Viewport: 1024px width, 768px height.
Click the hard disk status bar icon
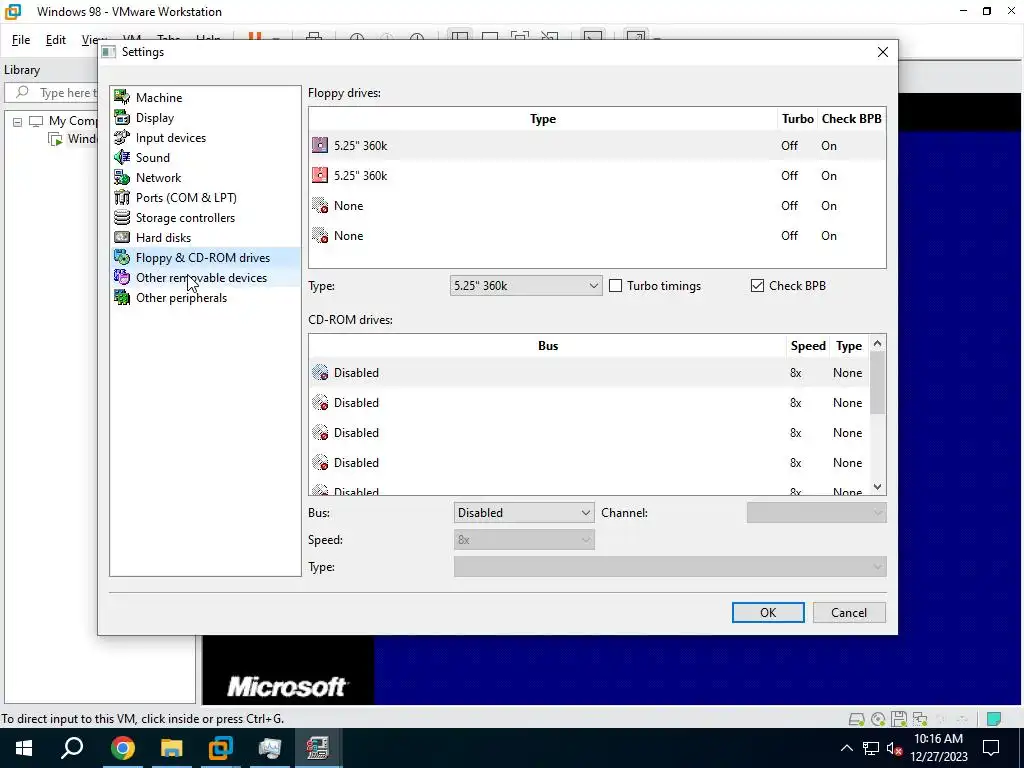(856, 720)
